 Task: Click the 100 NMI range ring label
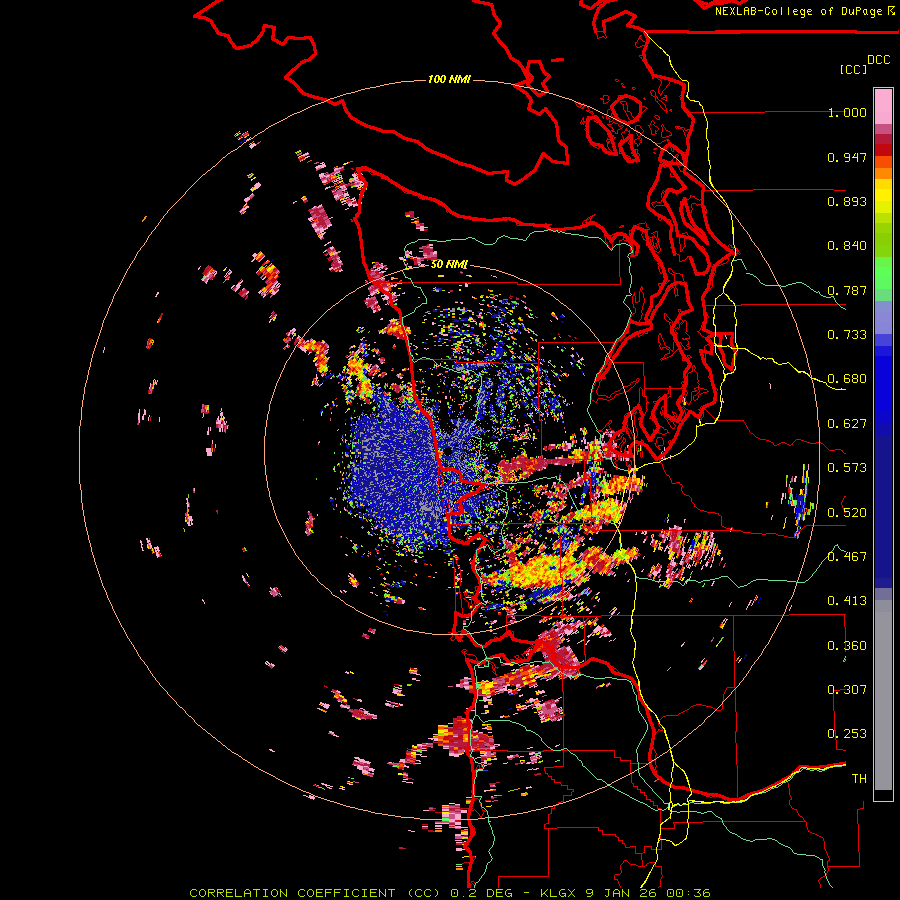(449, 79)
